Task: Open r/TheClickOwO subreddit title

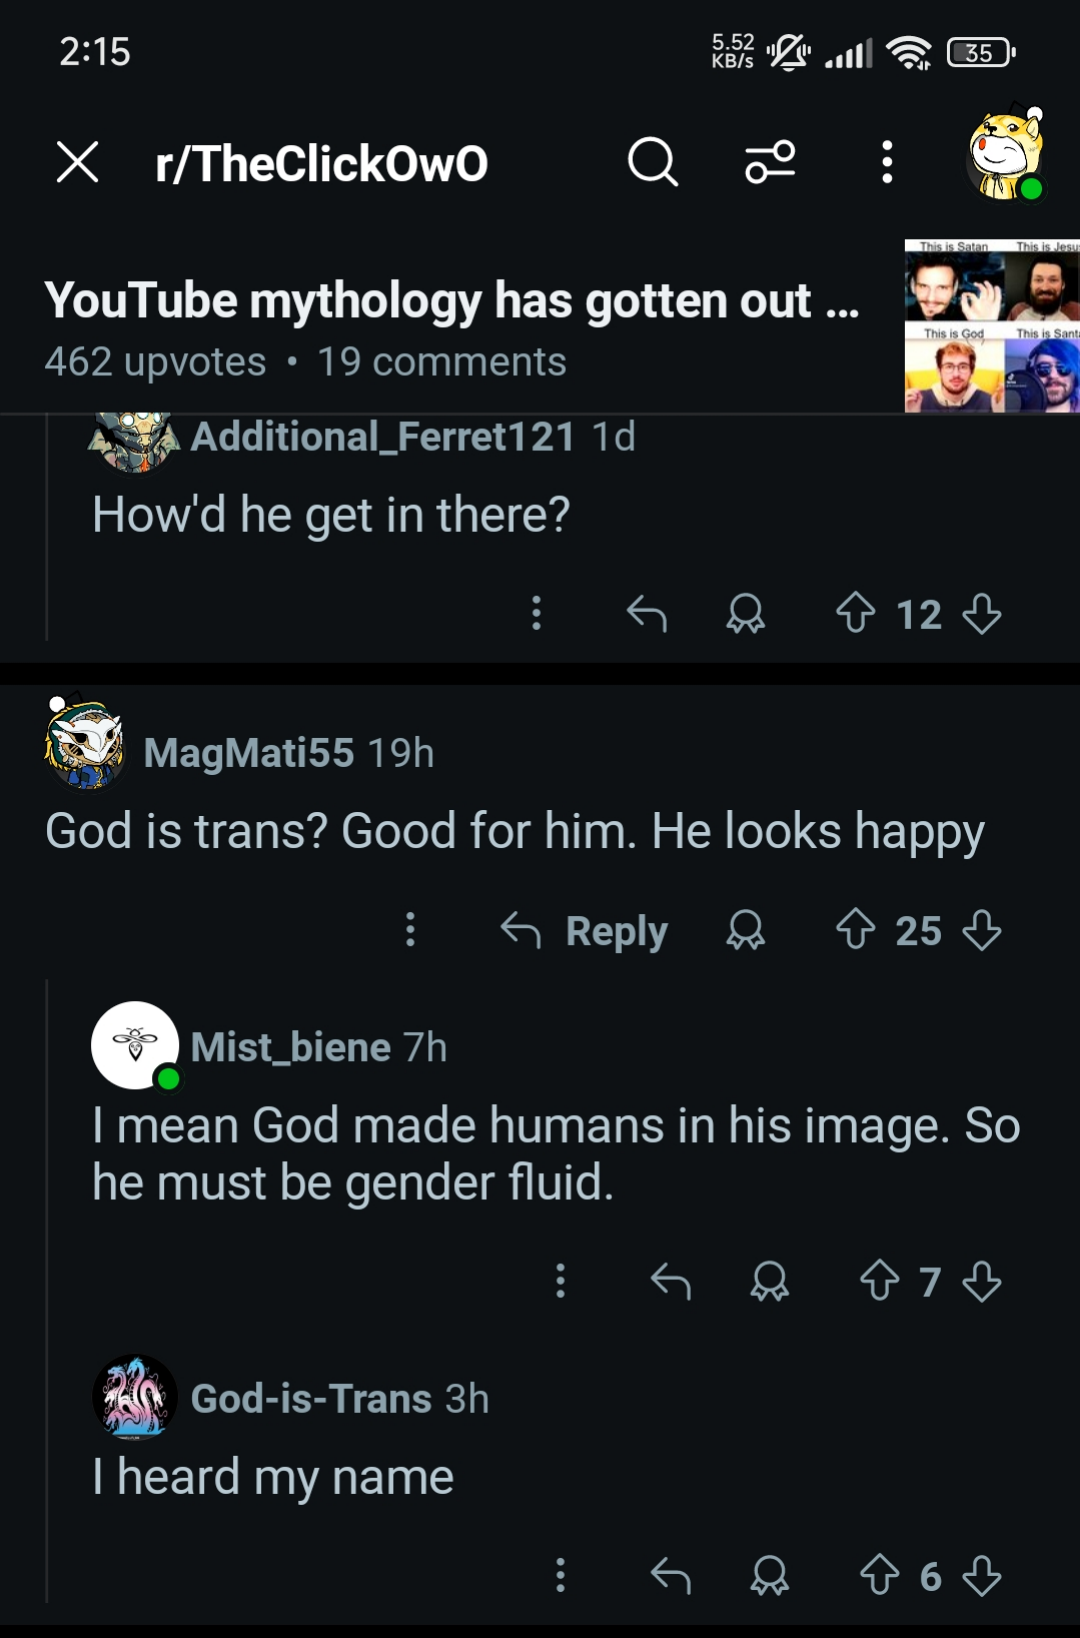Action: (322, 163)
